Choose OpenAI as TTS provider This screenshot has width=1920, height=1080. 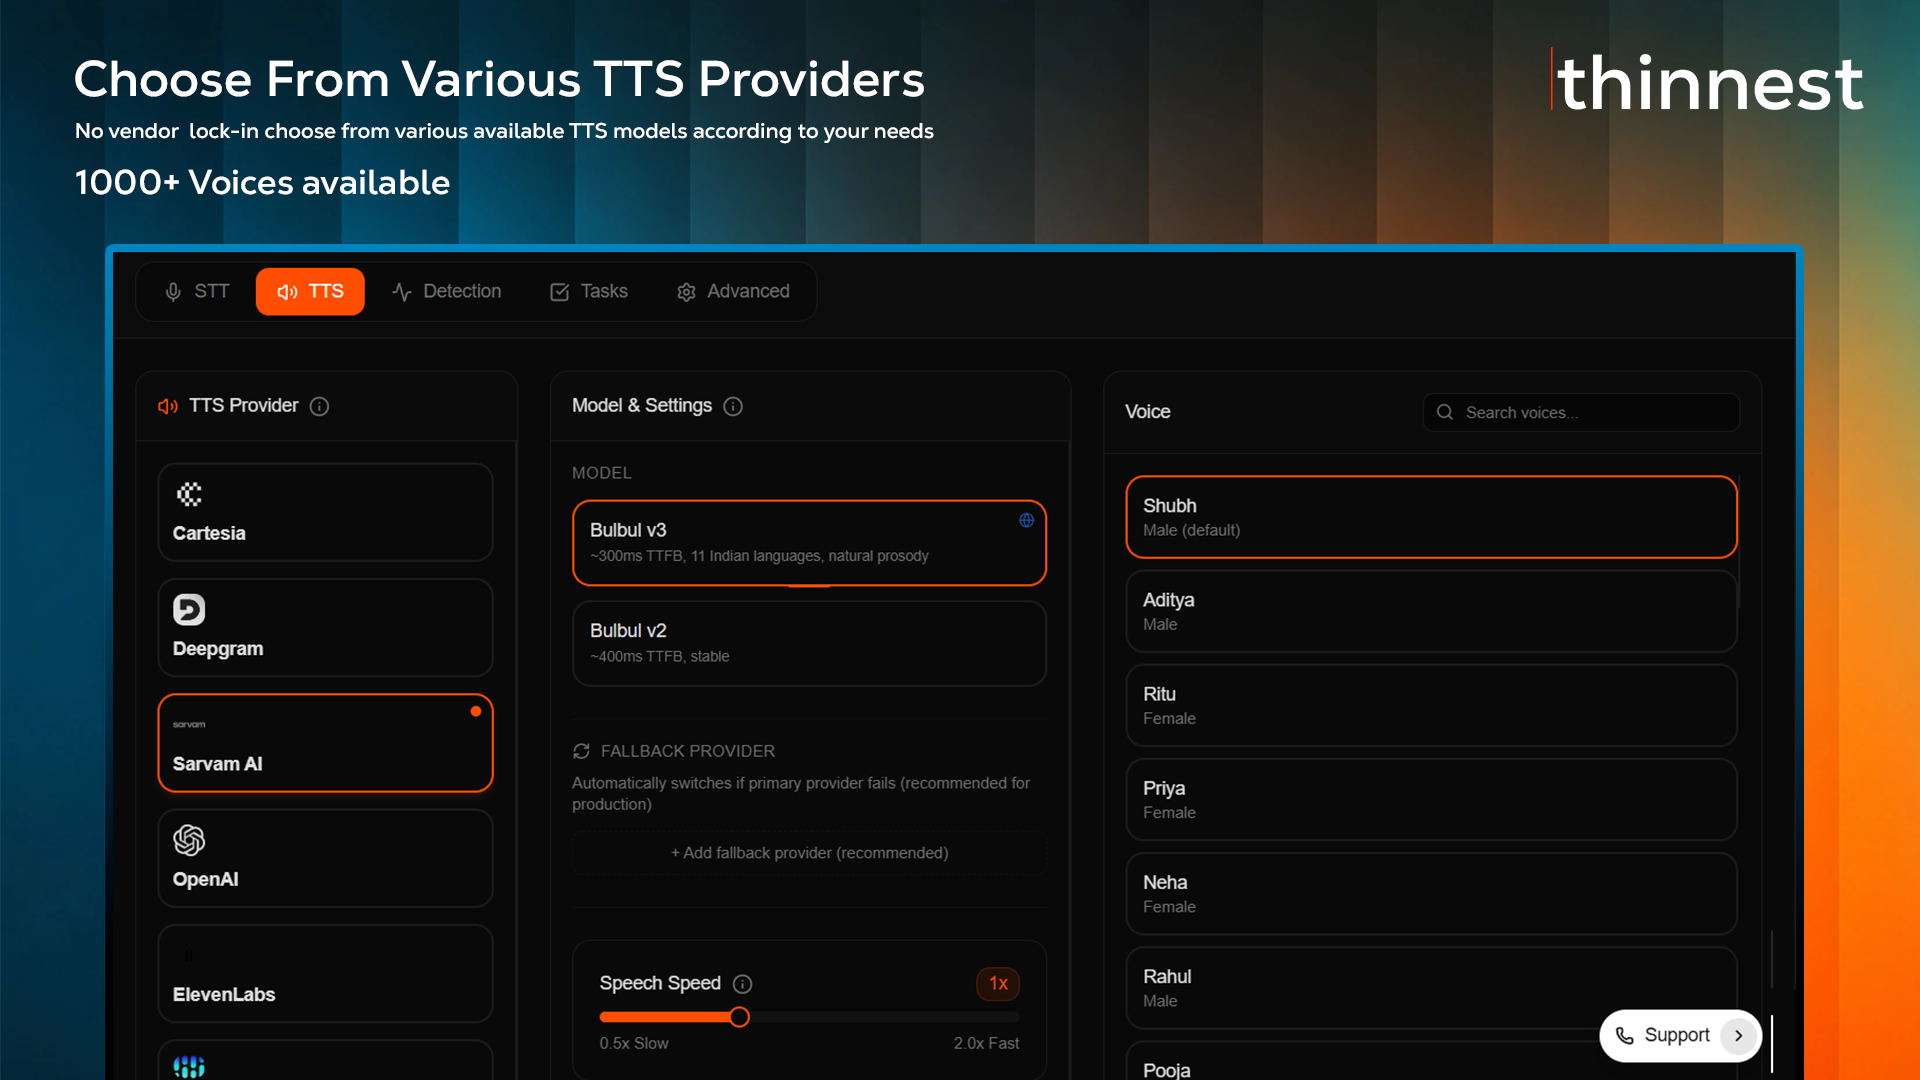click(x=325, y=858)
